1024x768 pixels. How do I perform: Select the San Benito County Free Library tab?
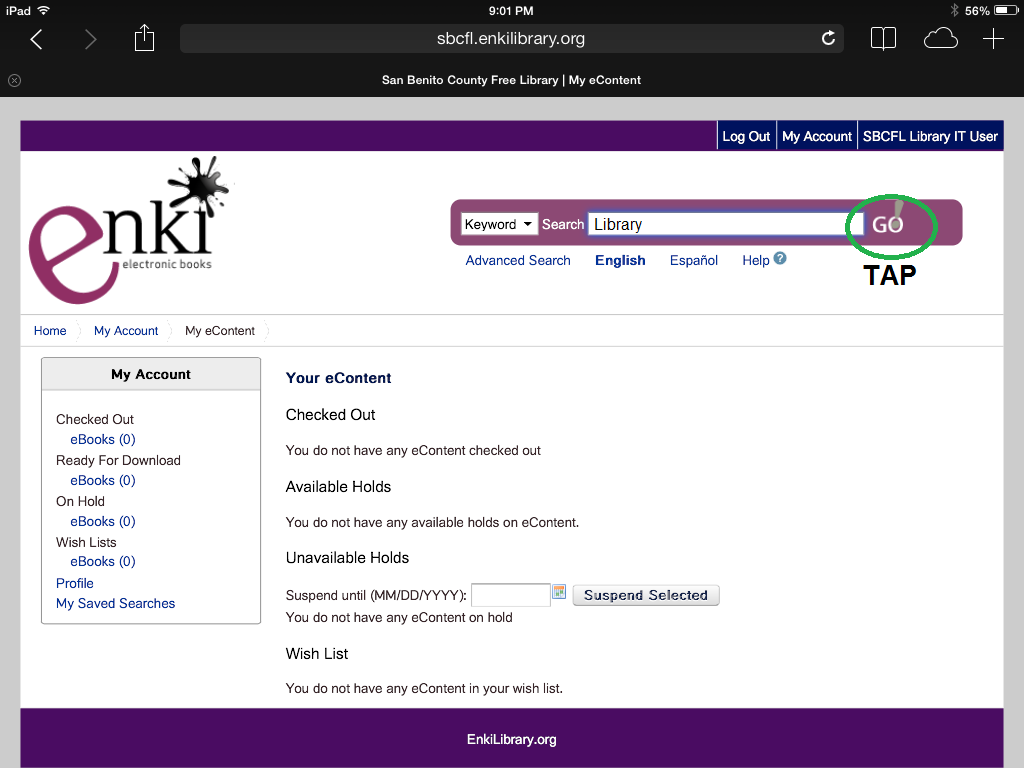(511, 80)
